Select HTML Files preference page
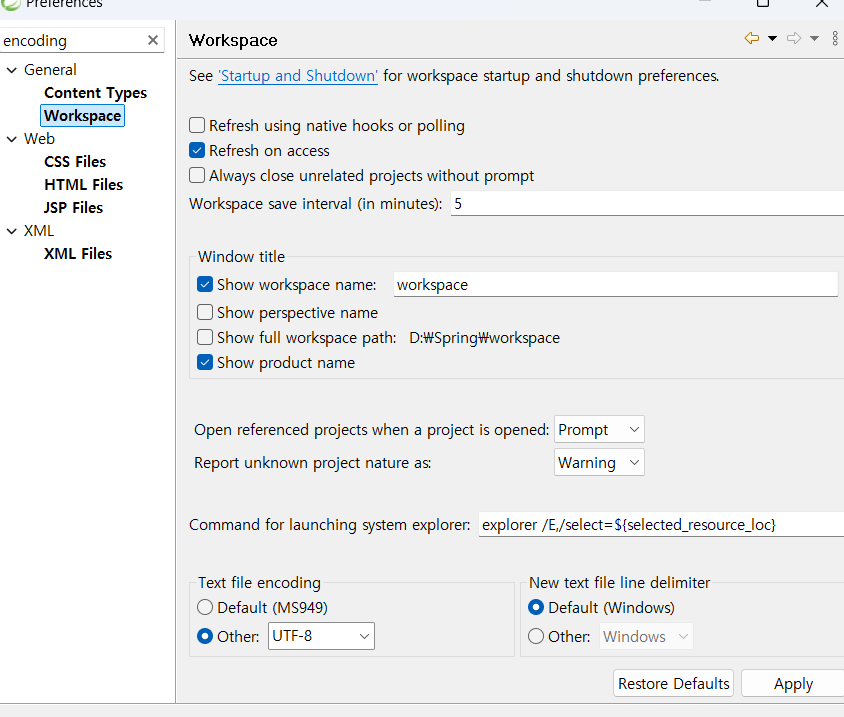 click(83, 185)
